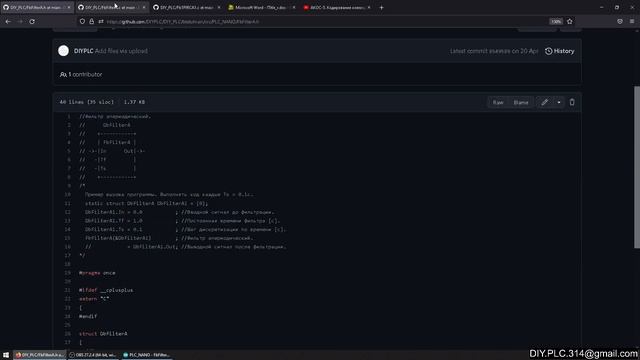This screenshot has width=640, height=360.
Task: Open the Windows Start button
Action: coord(6,355)
